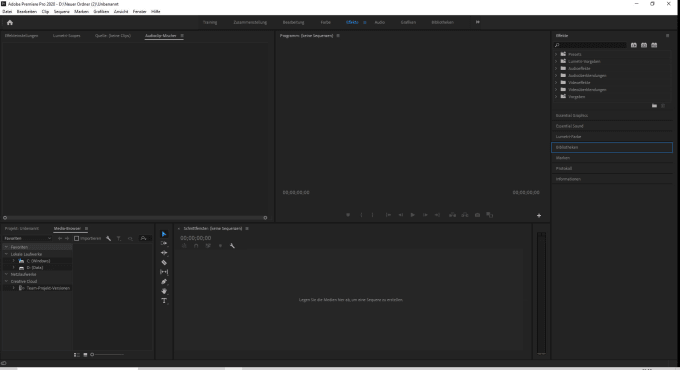This screenshot has height=370, width=680.
Task: Switch to the Farbe workspace
Action: tap(325, 22)
